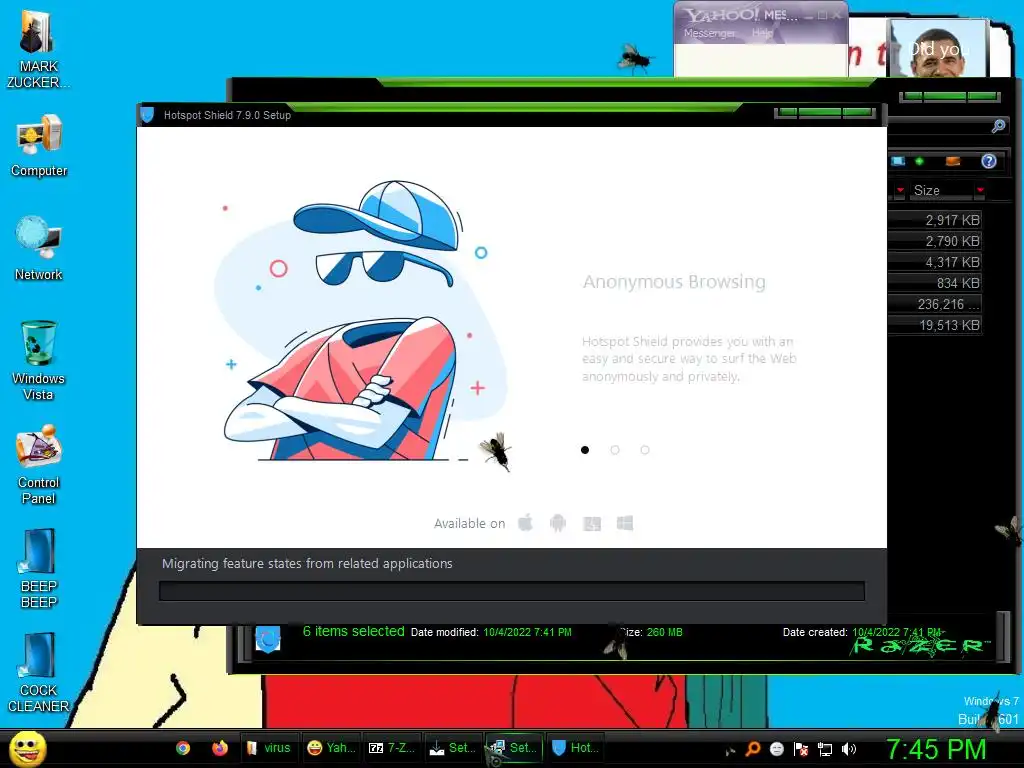Click the Date modified value 10/4/2022 7:41 PM
Screen dimensions: 1024x768
click(527, 632)
